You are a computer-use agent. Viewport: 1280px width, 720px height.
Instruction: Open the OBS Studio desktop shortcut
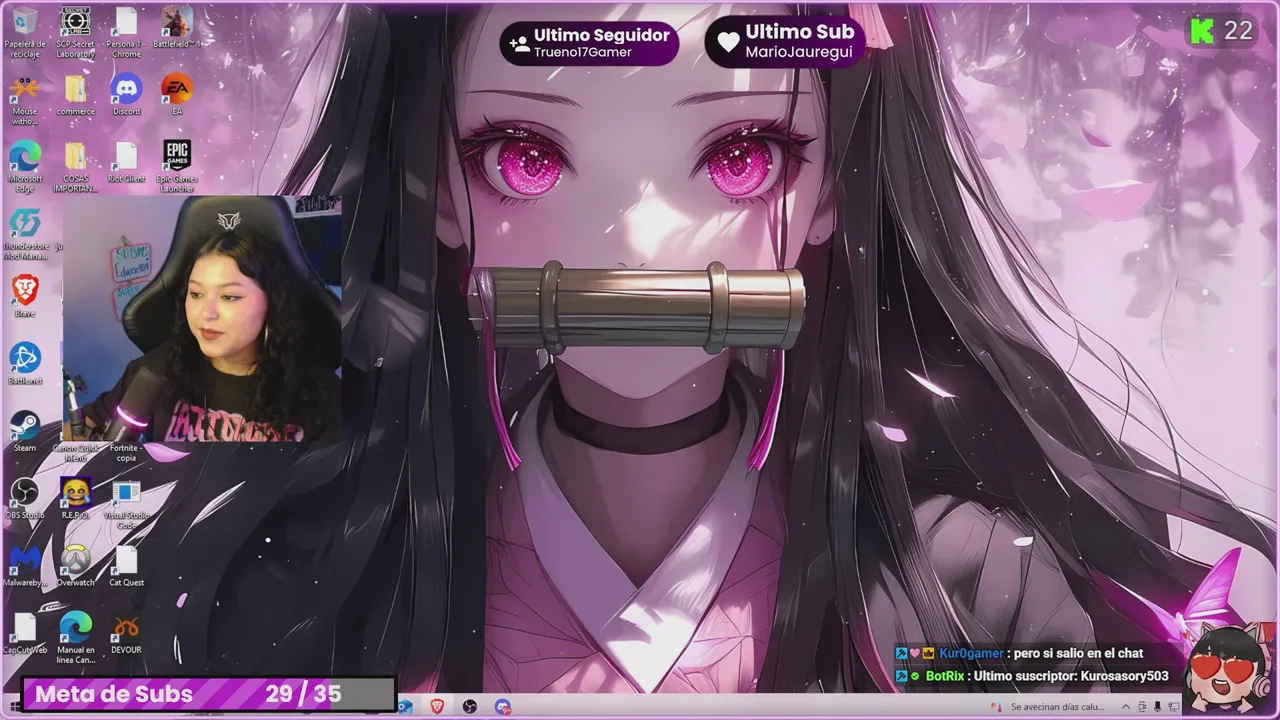click(x=25, y=498)
